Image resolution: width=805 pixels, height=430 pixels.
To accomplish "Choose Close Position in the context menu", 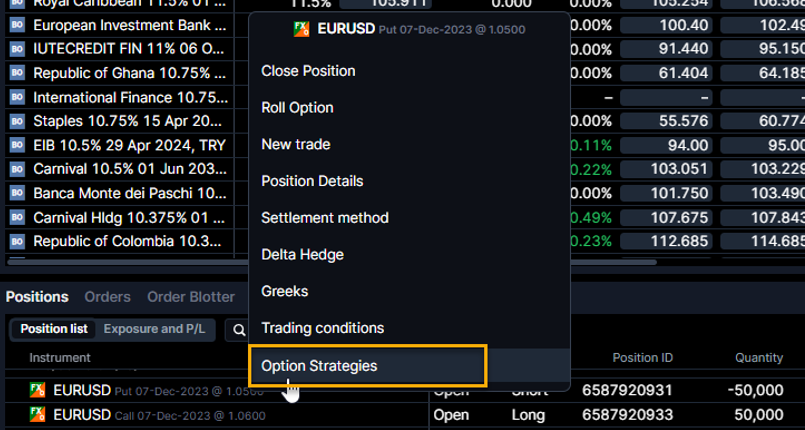I will click(x=308, y=71).
